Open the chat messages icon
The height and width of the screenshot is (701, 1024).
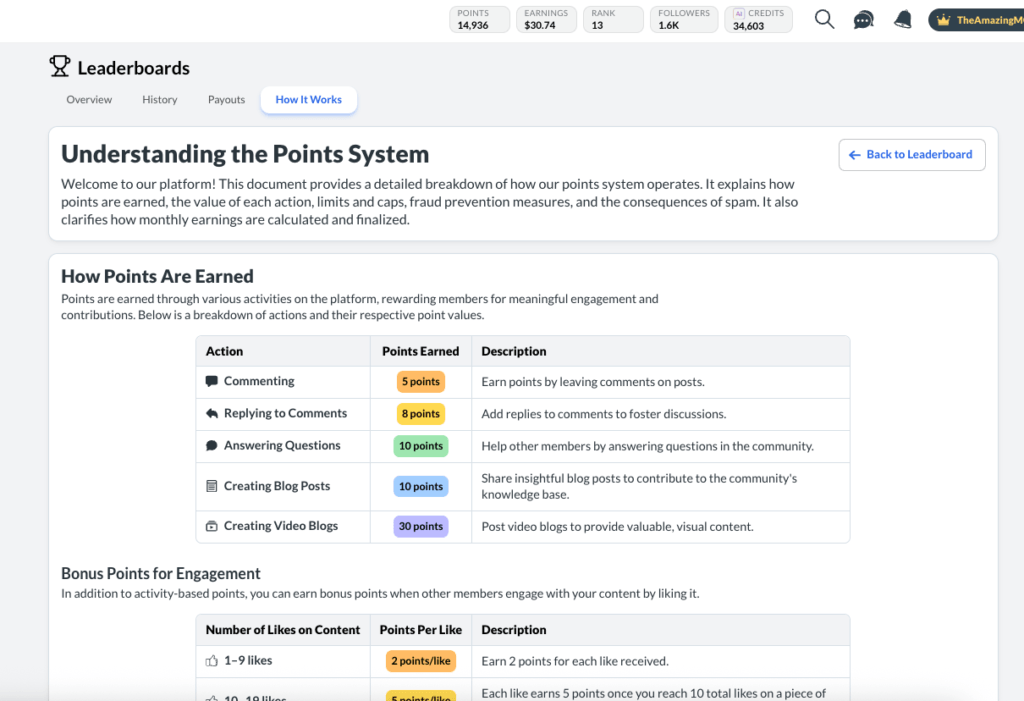[x=862, y=19]
